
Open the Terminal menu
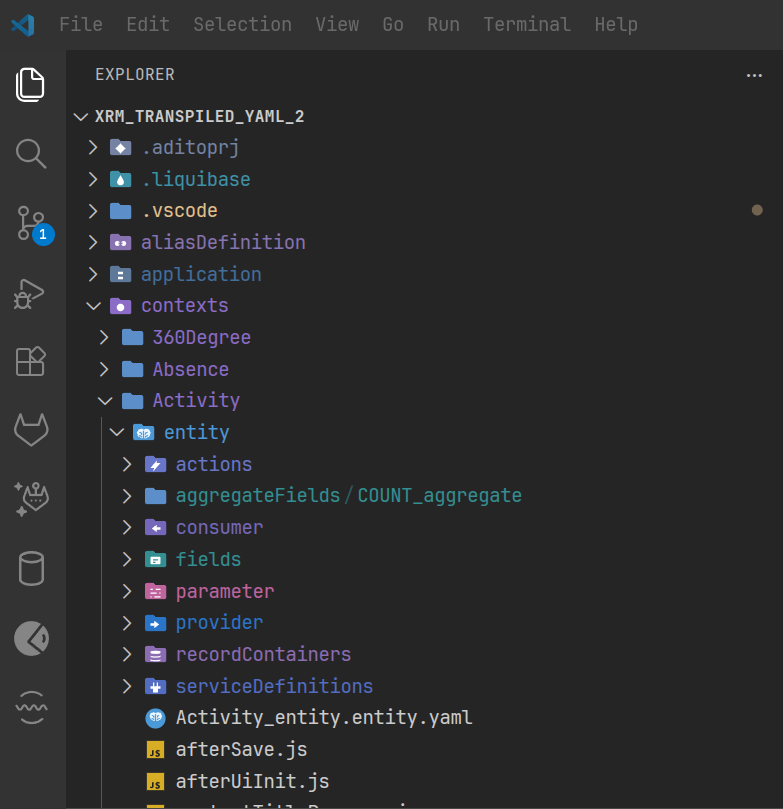(527, 25)
